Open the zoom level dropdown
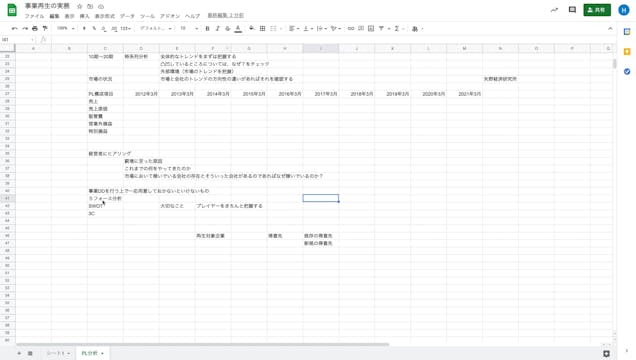 pyautogui.click(x=65, y=28)
